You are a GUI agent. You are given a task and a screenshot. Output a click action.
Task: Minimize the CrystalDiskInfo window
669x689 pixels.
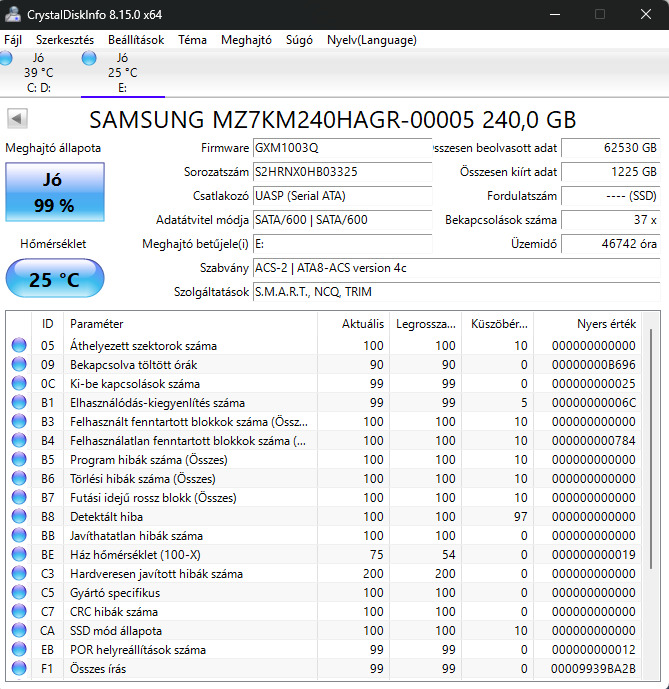pyautogui.click(x=555, y=15)
